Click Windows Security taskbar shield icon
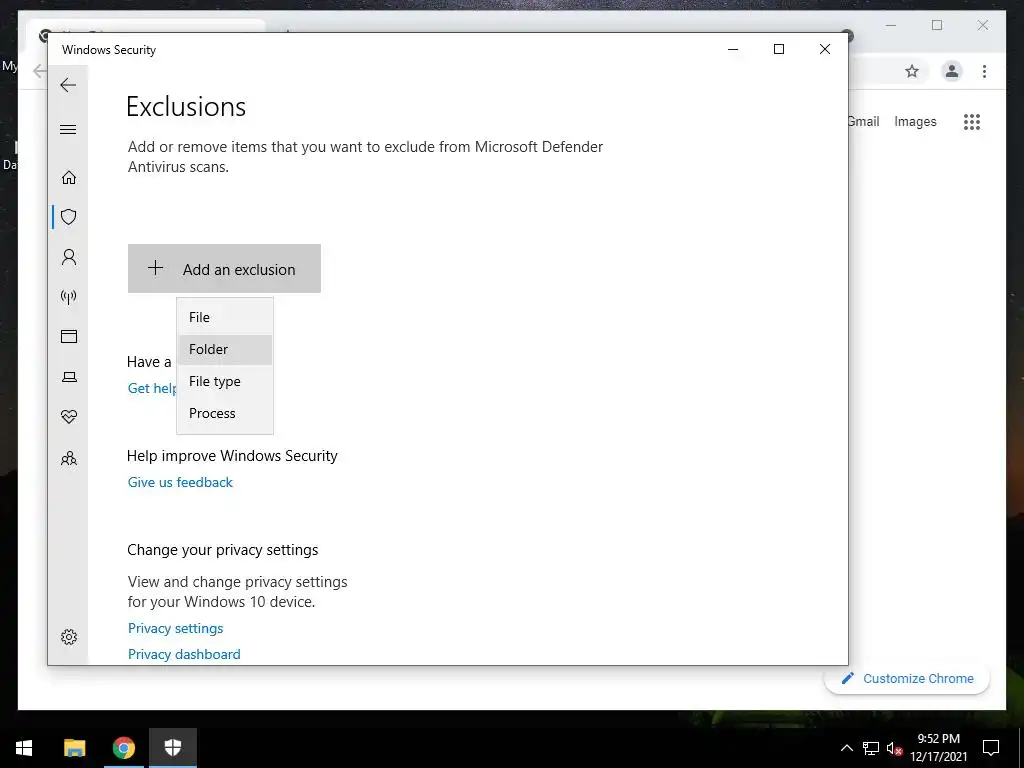 click(x=172, y=748)
